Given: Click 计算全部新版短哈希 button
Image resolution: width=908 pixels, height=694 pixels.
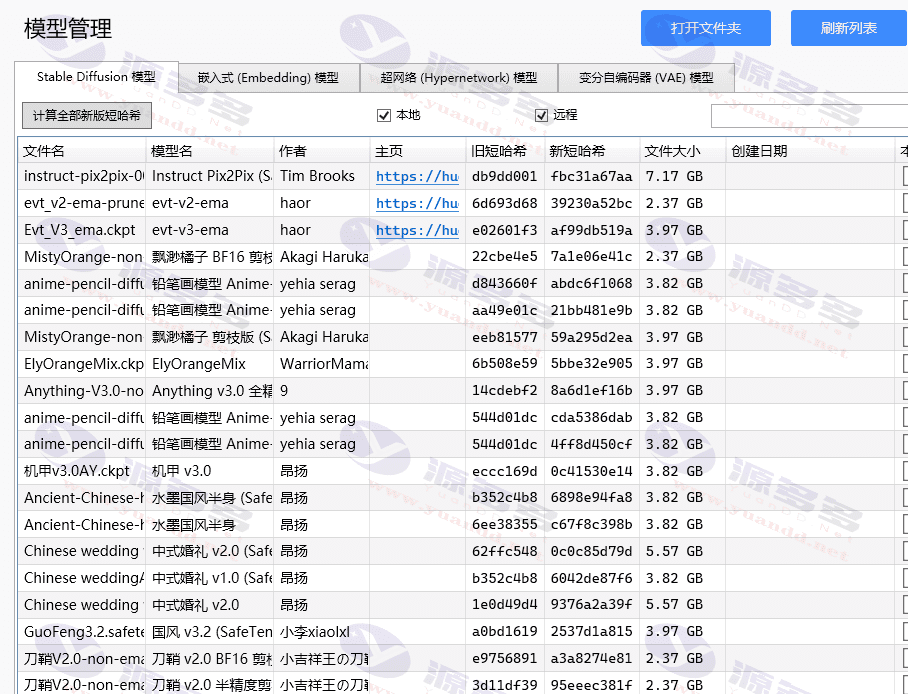Looking at the screenshot, I should tap(87, 115).
